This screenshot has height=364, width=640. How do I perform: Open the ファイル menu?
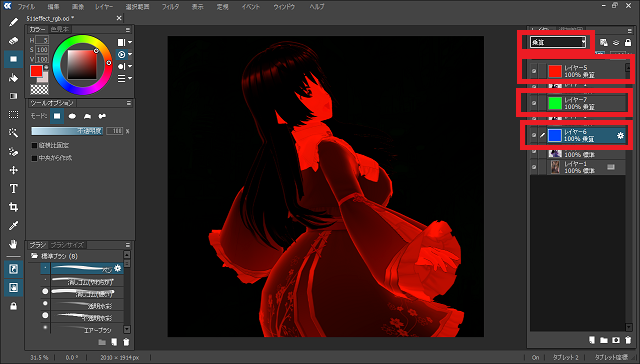[x=26, y=7]
